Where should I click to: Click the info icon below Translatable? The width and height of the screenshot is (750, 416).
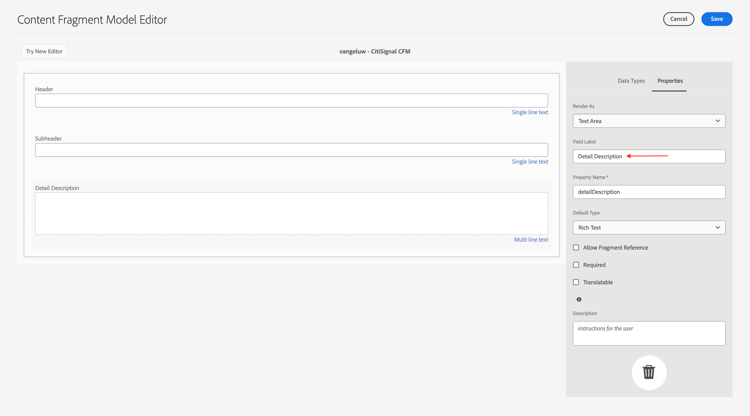pyautogui.click(x=579, y=299)
